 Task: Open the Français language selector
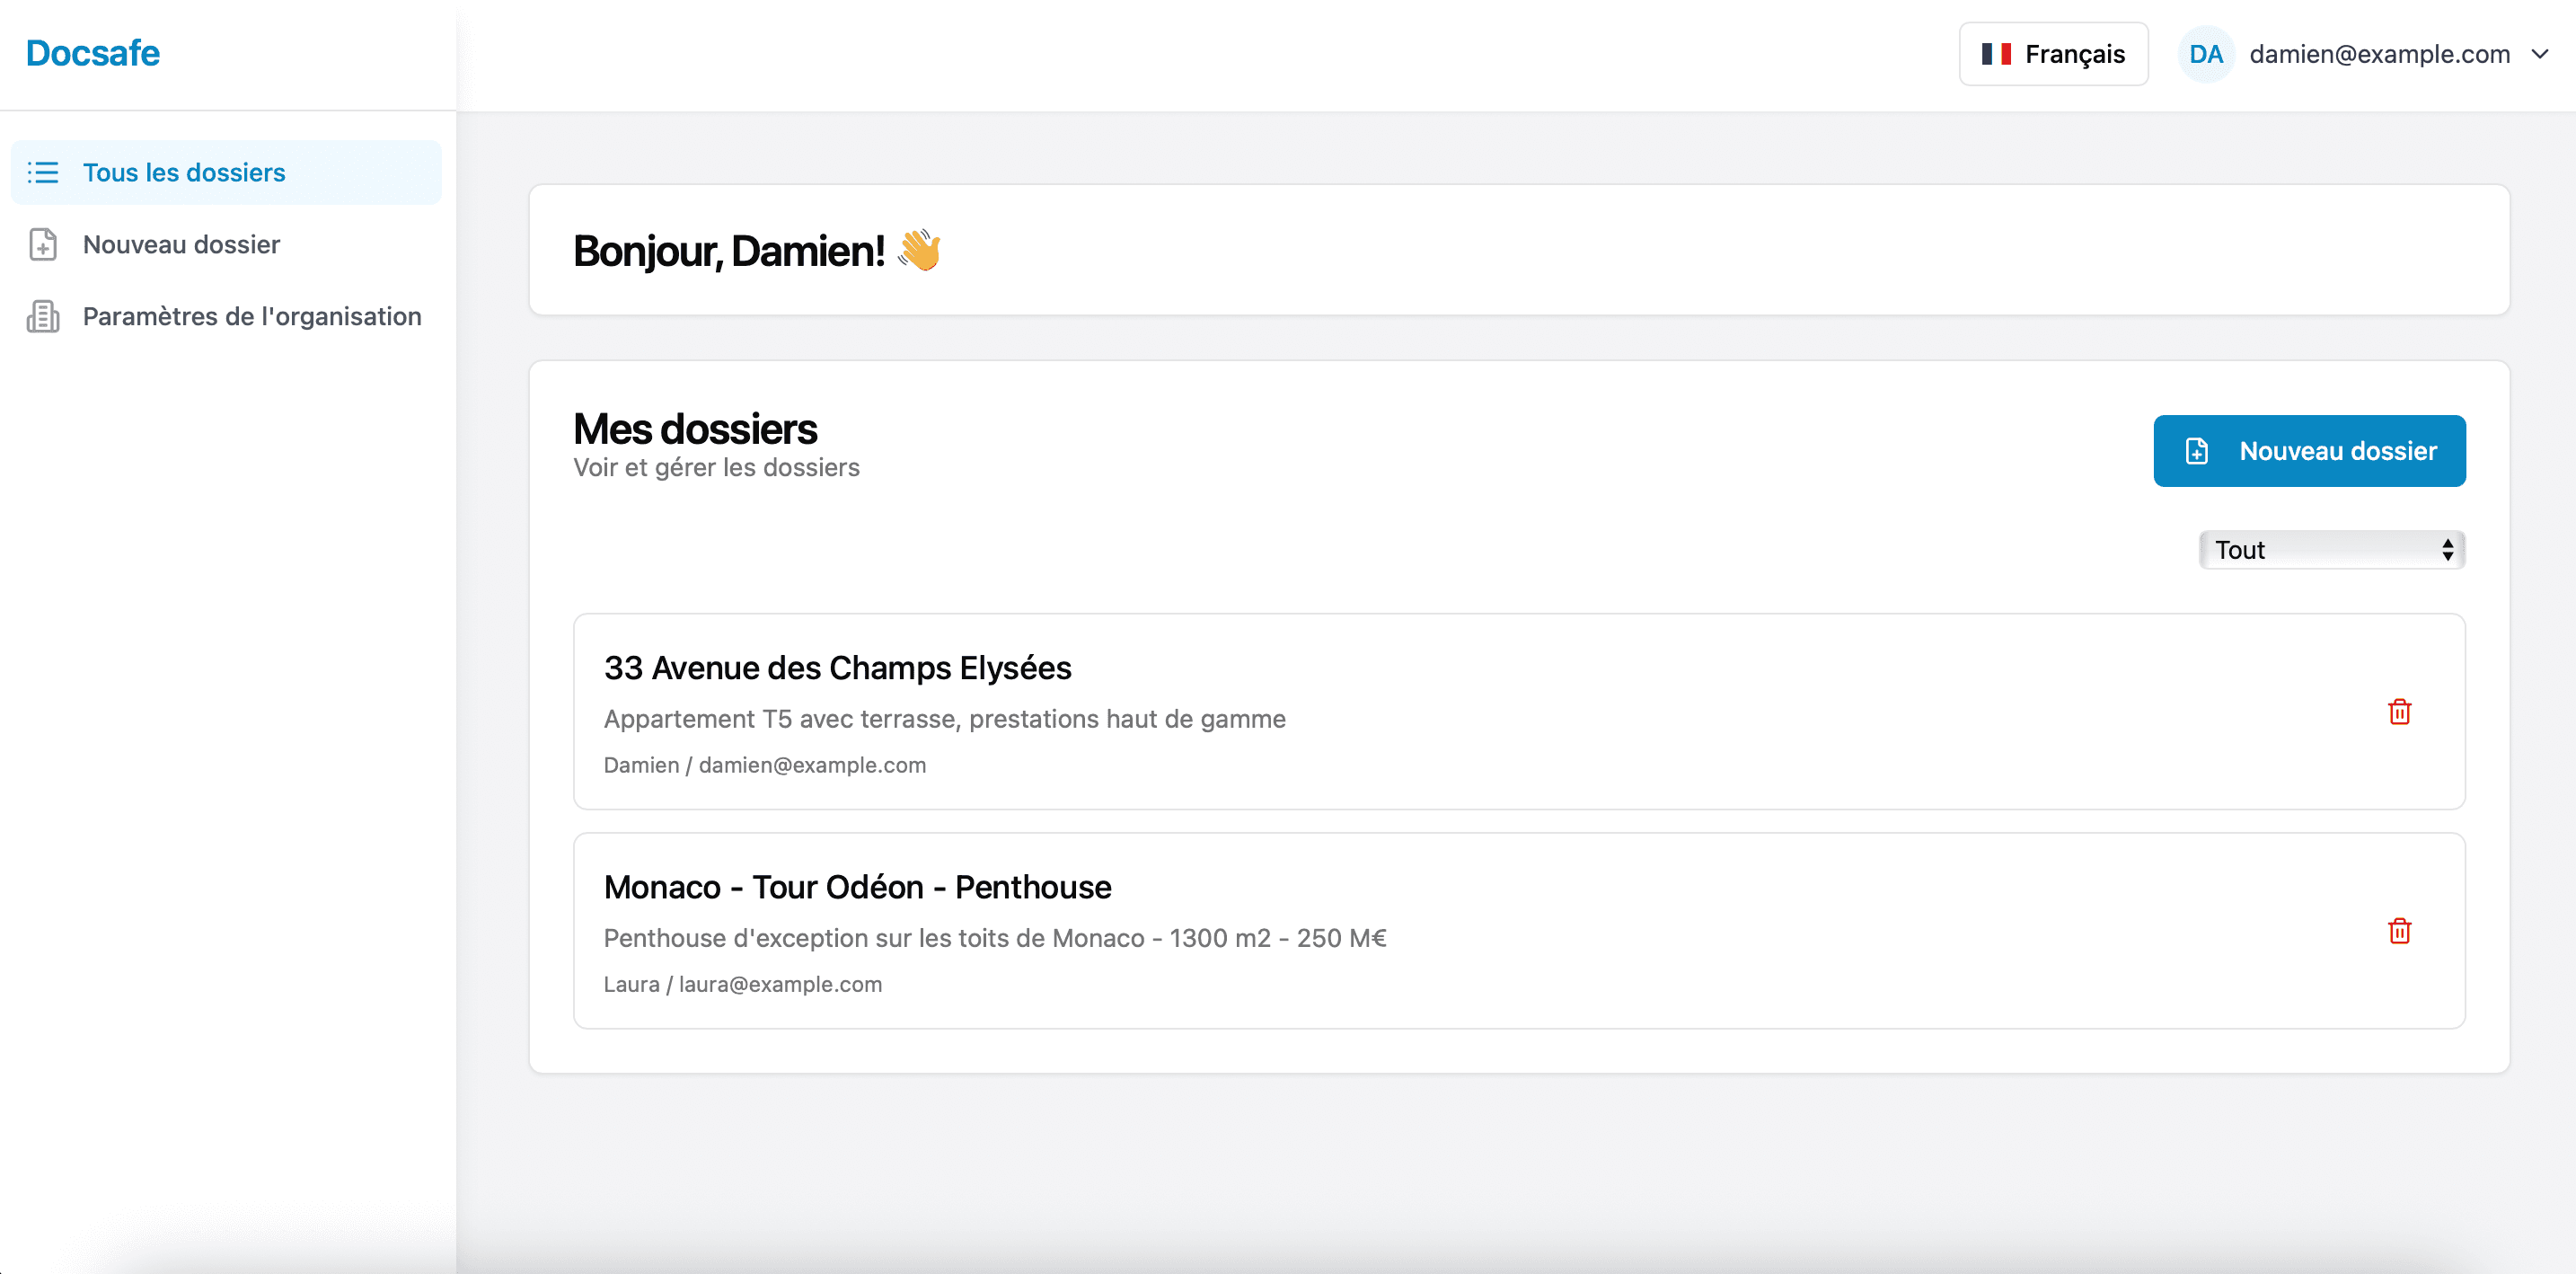2052,54
